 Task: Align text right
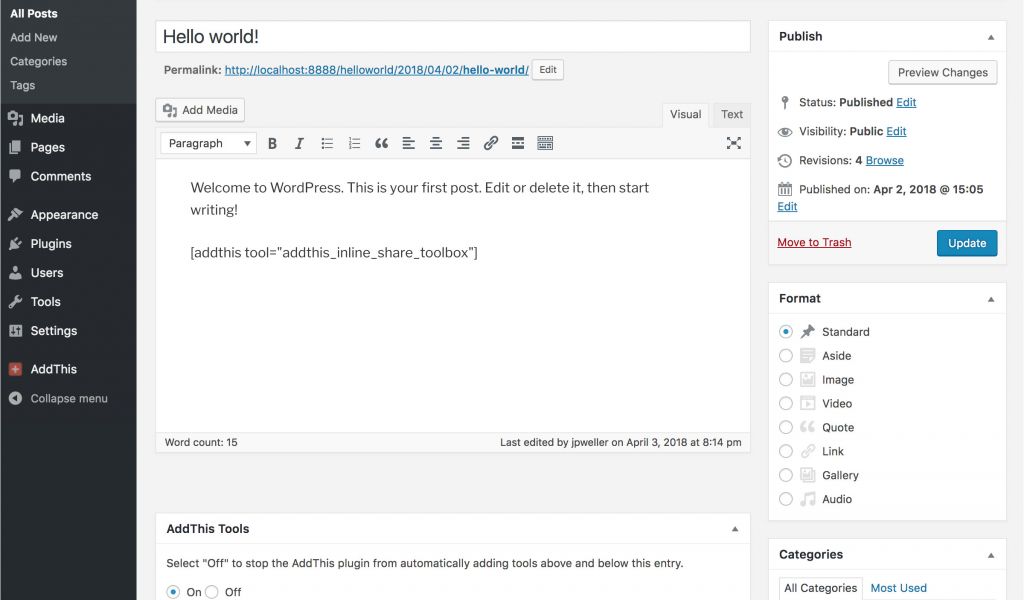click(x=463, y=144)
